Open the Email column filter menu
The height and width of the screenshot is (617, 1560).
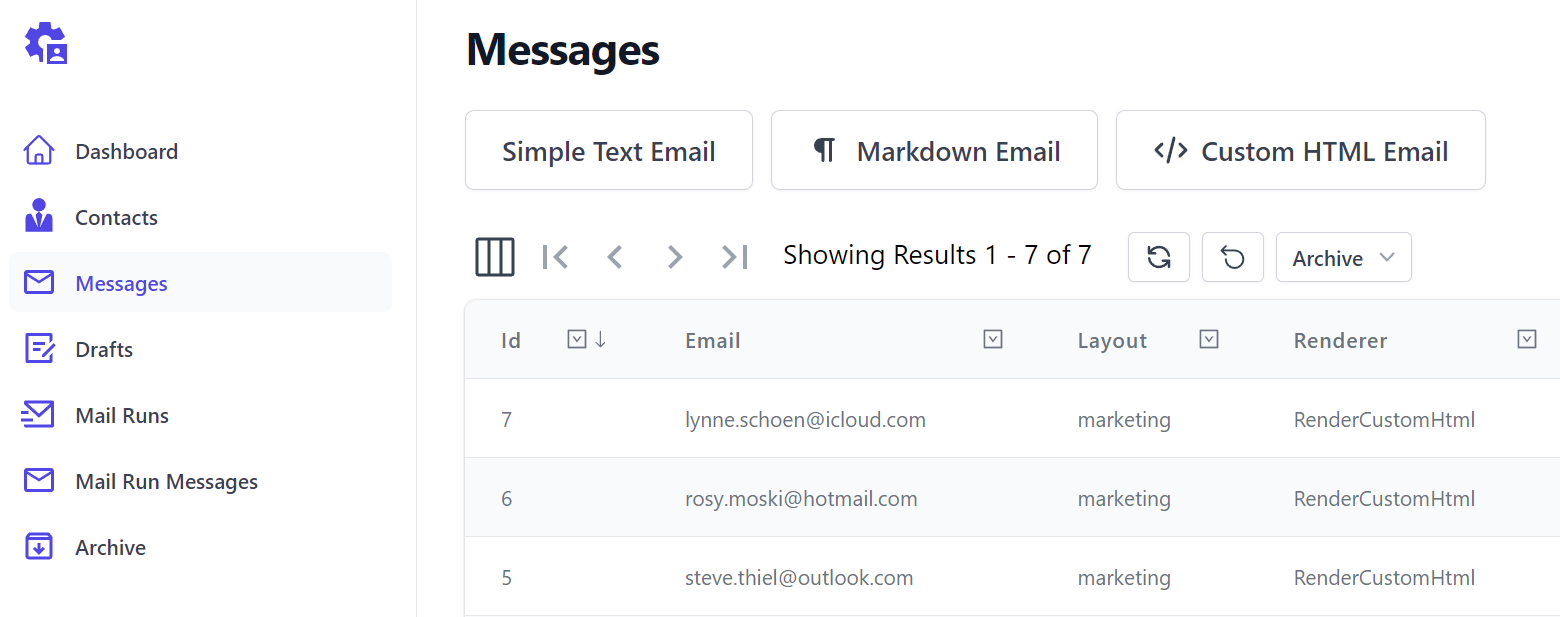click(x=993, y=340)
